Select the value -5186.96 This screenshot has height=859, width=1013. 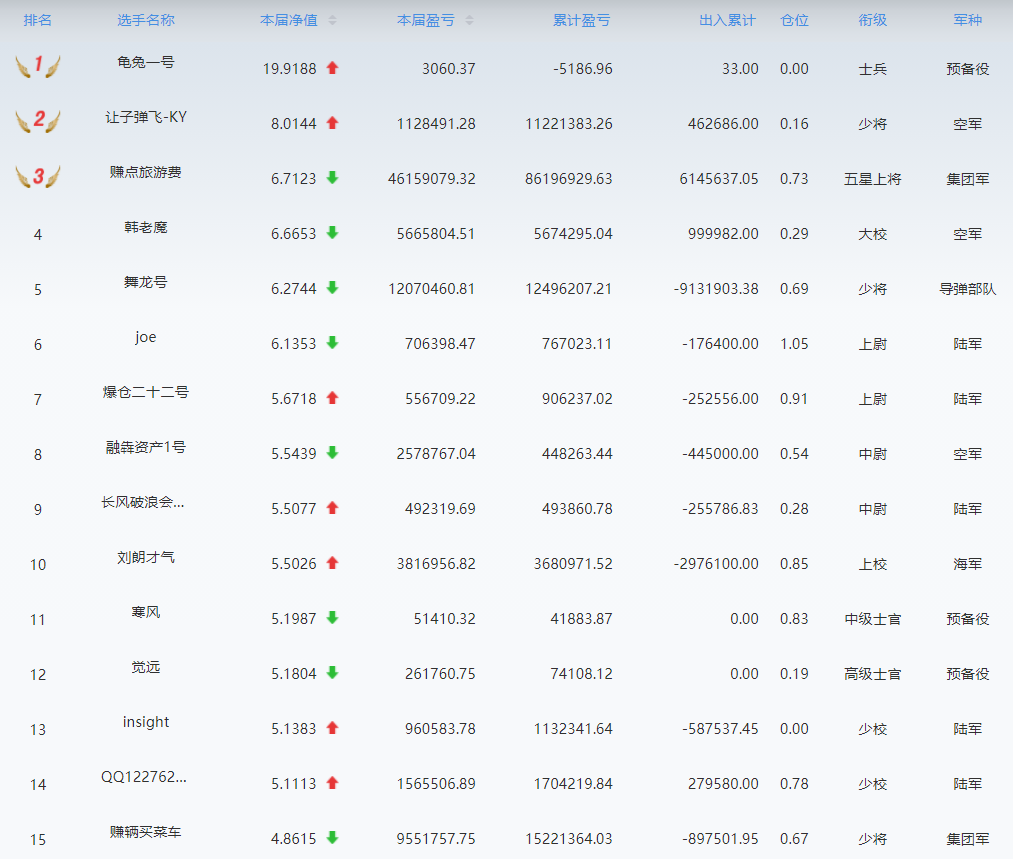(583, 68)
